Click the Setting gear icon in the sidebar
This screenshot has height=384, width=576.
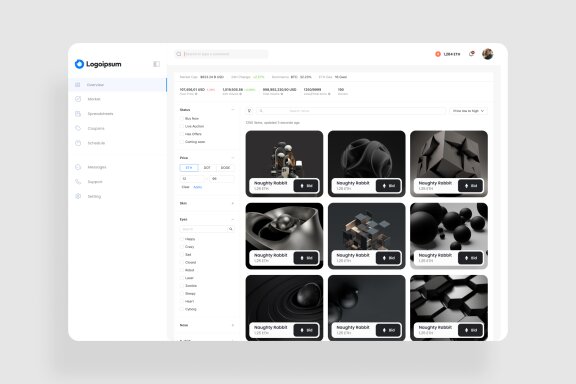(78, 196)
